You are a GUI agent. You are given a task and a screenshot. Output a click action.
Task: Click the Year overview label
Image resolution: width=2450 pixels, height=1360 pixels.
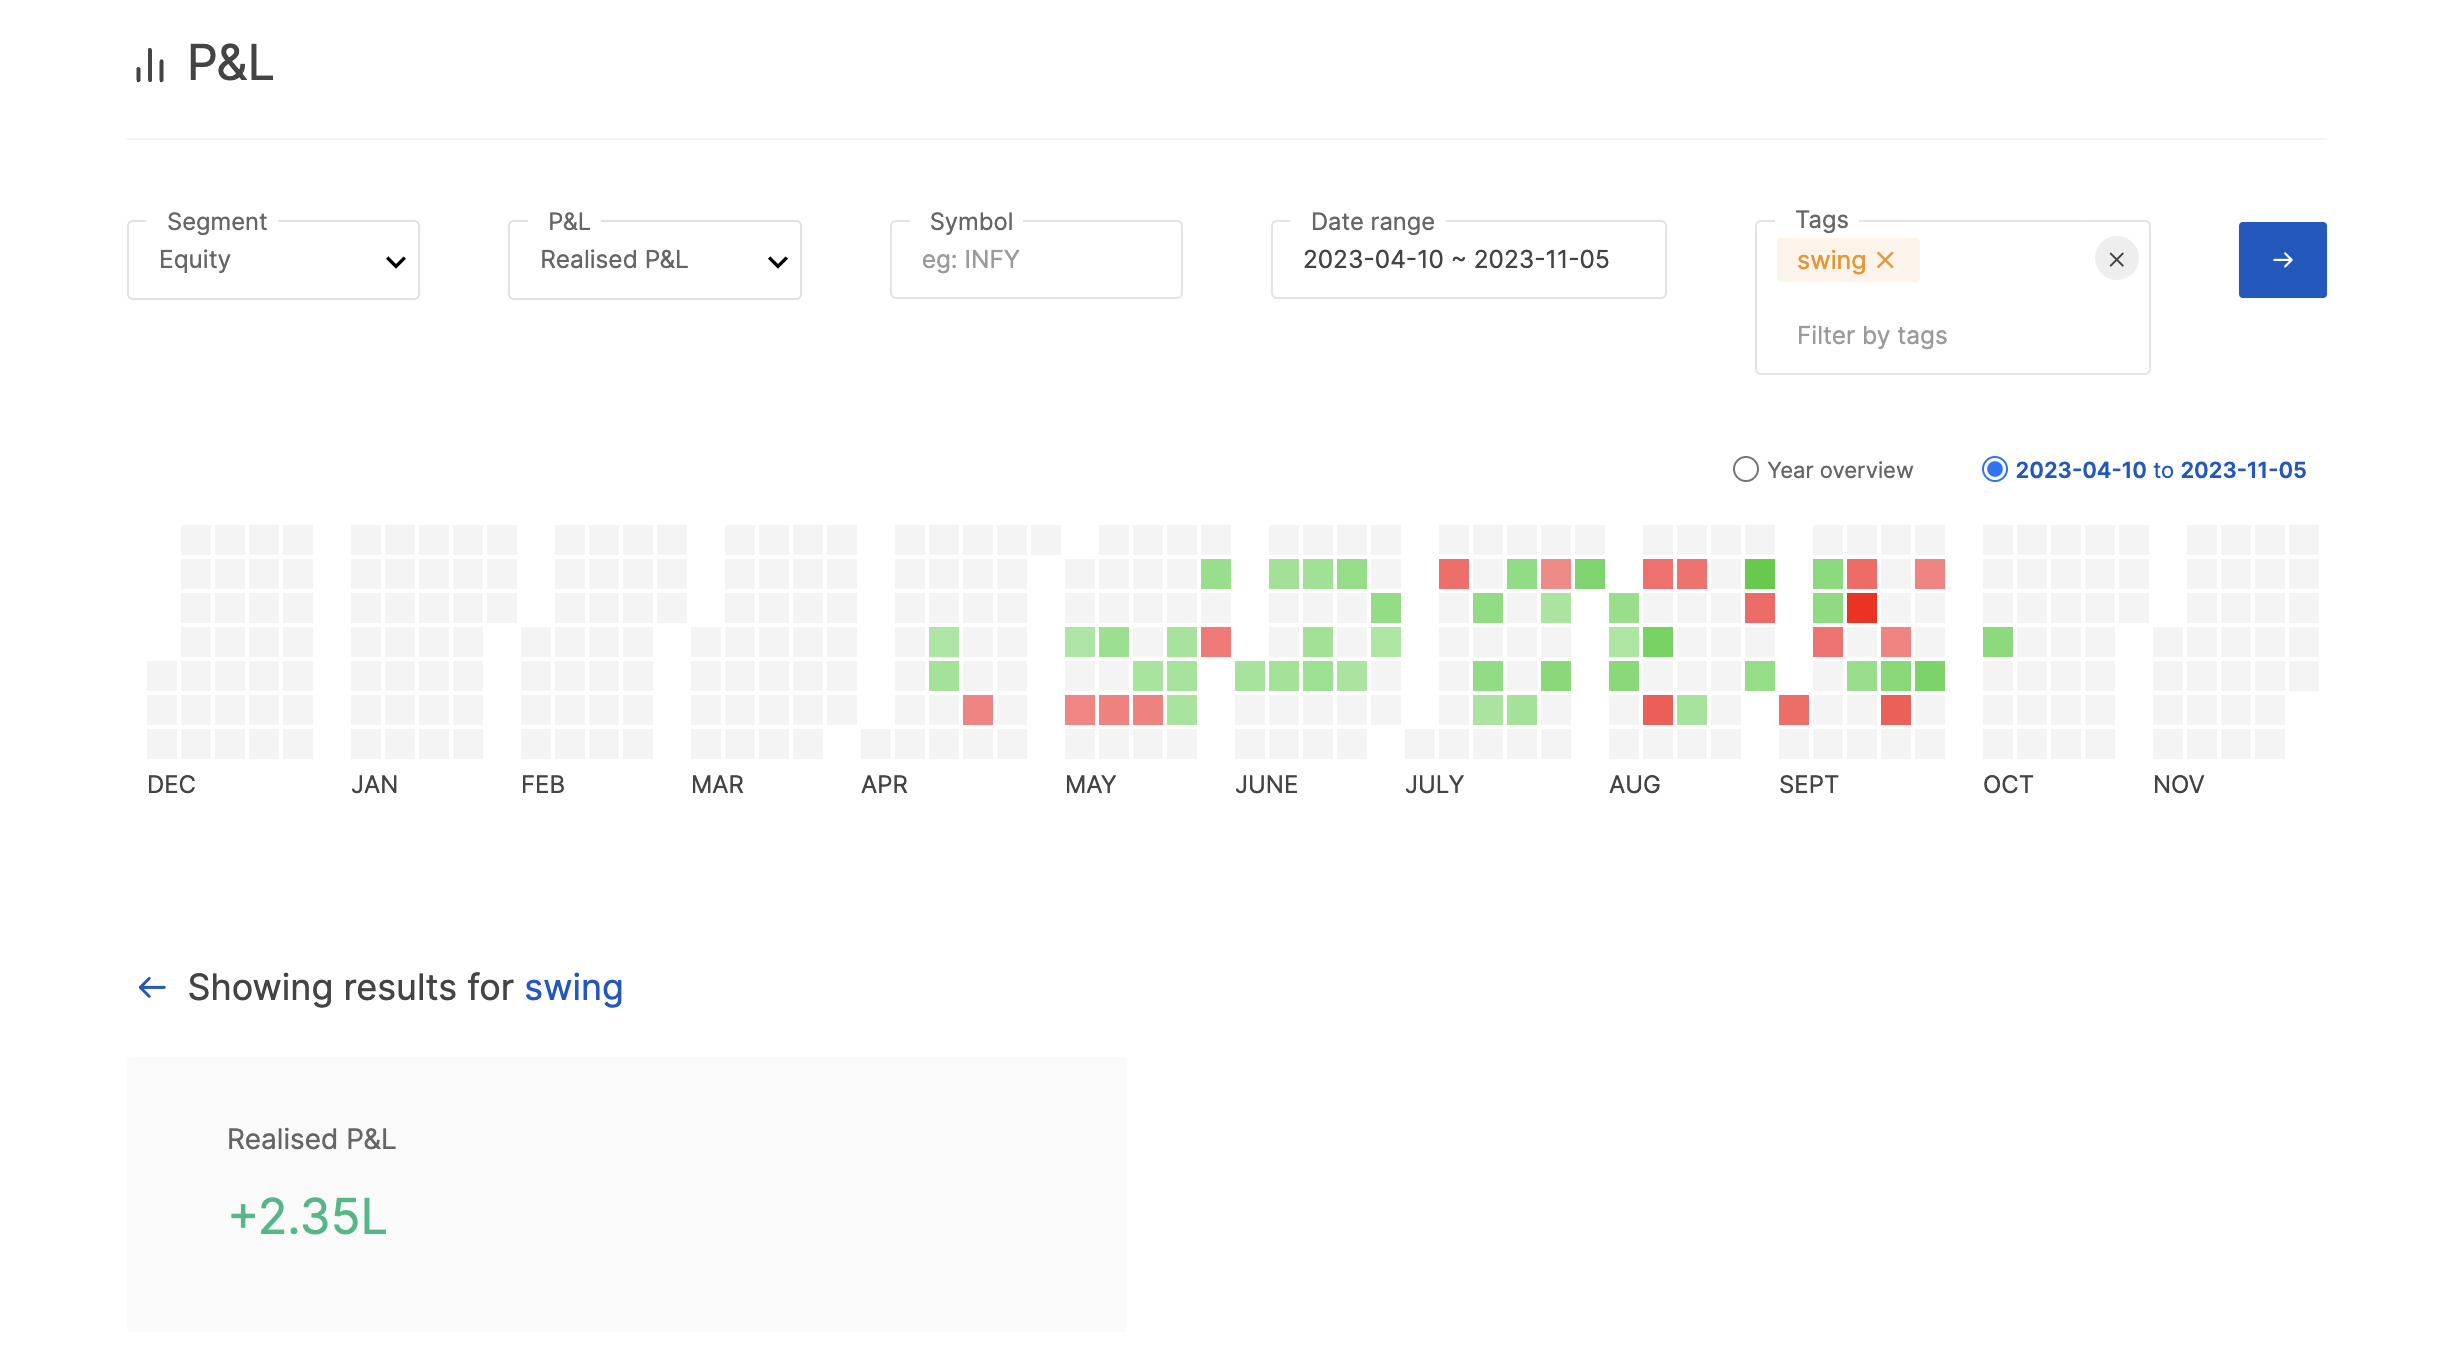pos(1839,470)
